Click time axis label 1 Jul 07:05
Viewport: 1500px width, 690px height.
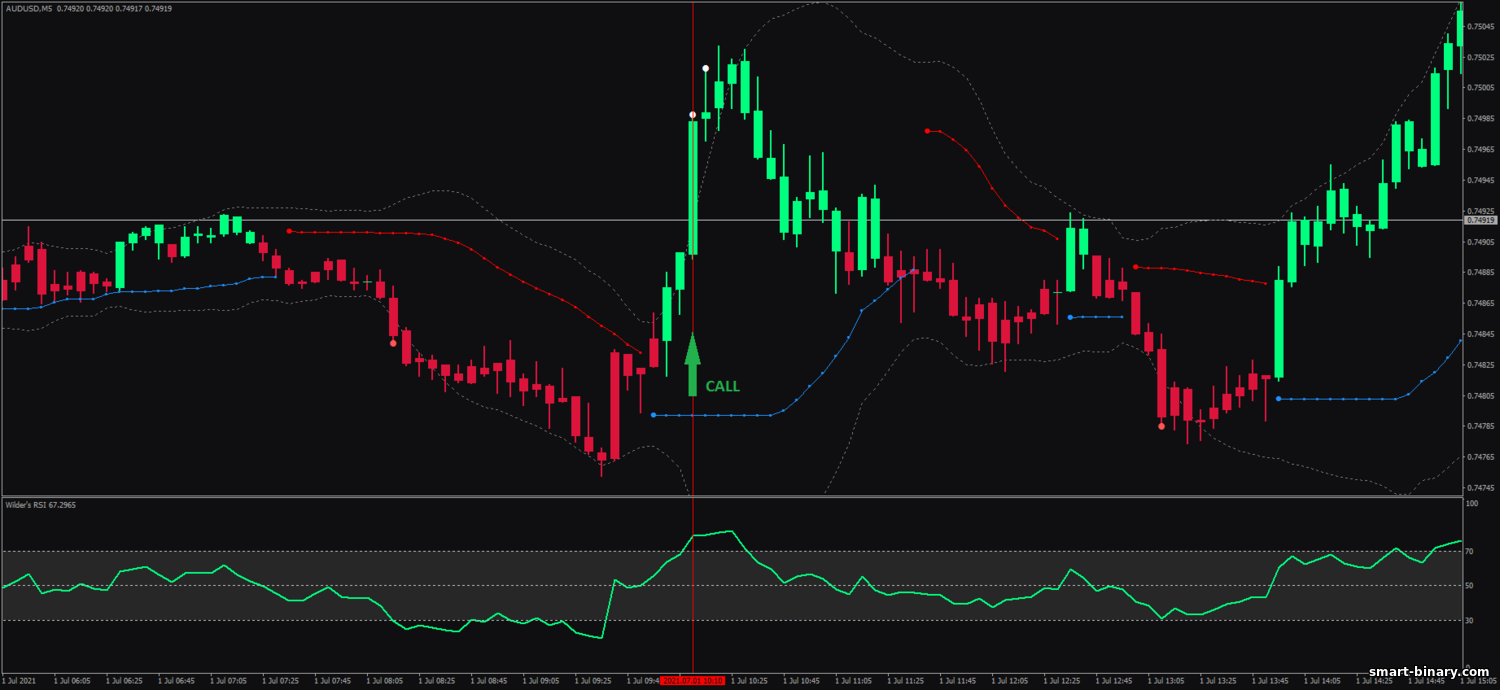(228, 681)
